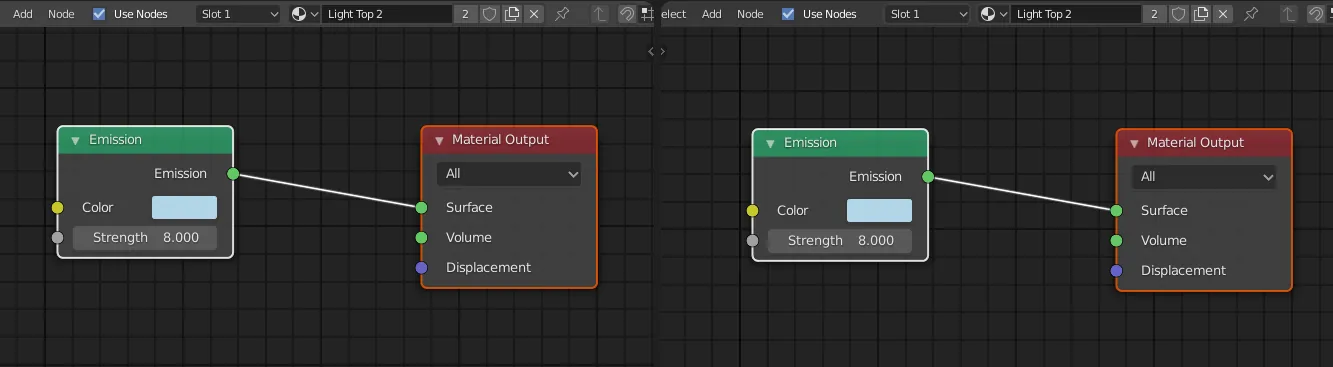Collapse Material Output node in right editor
Screen dimensions: 1333x367
[x=1133, y=143]
